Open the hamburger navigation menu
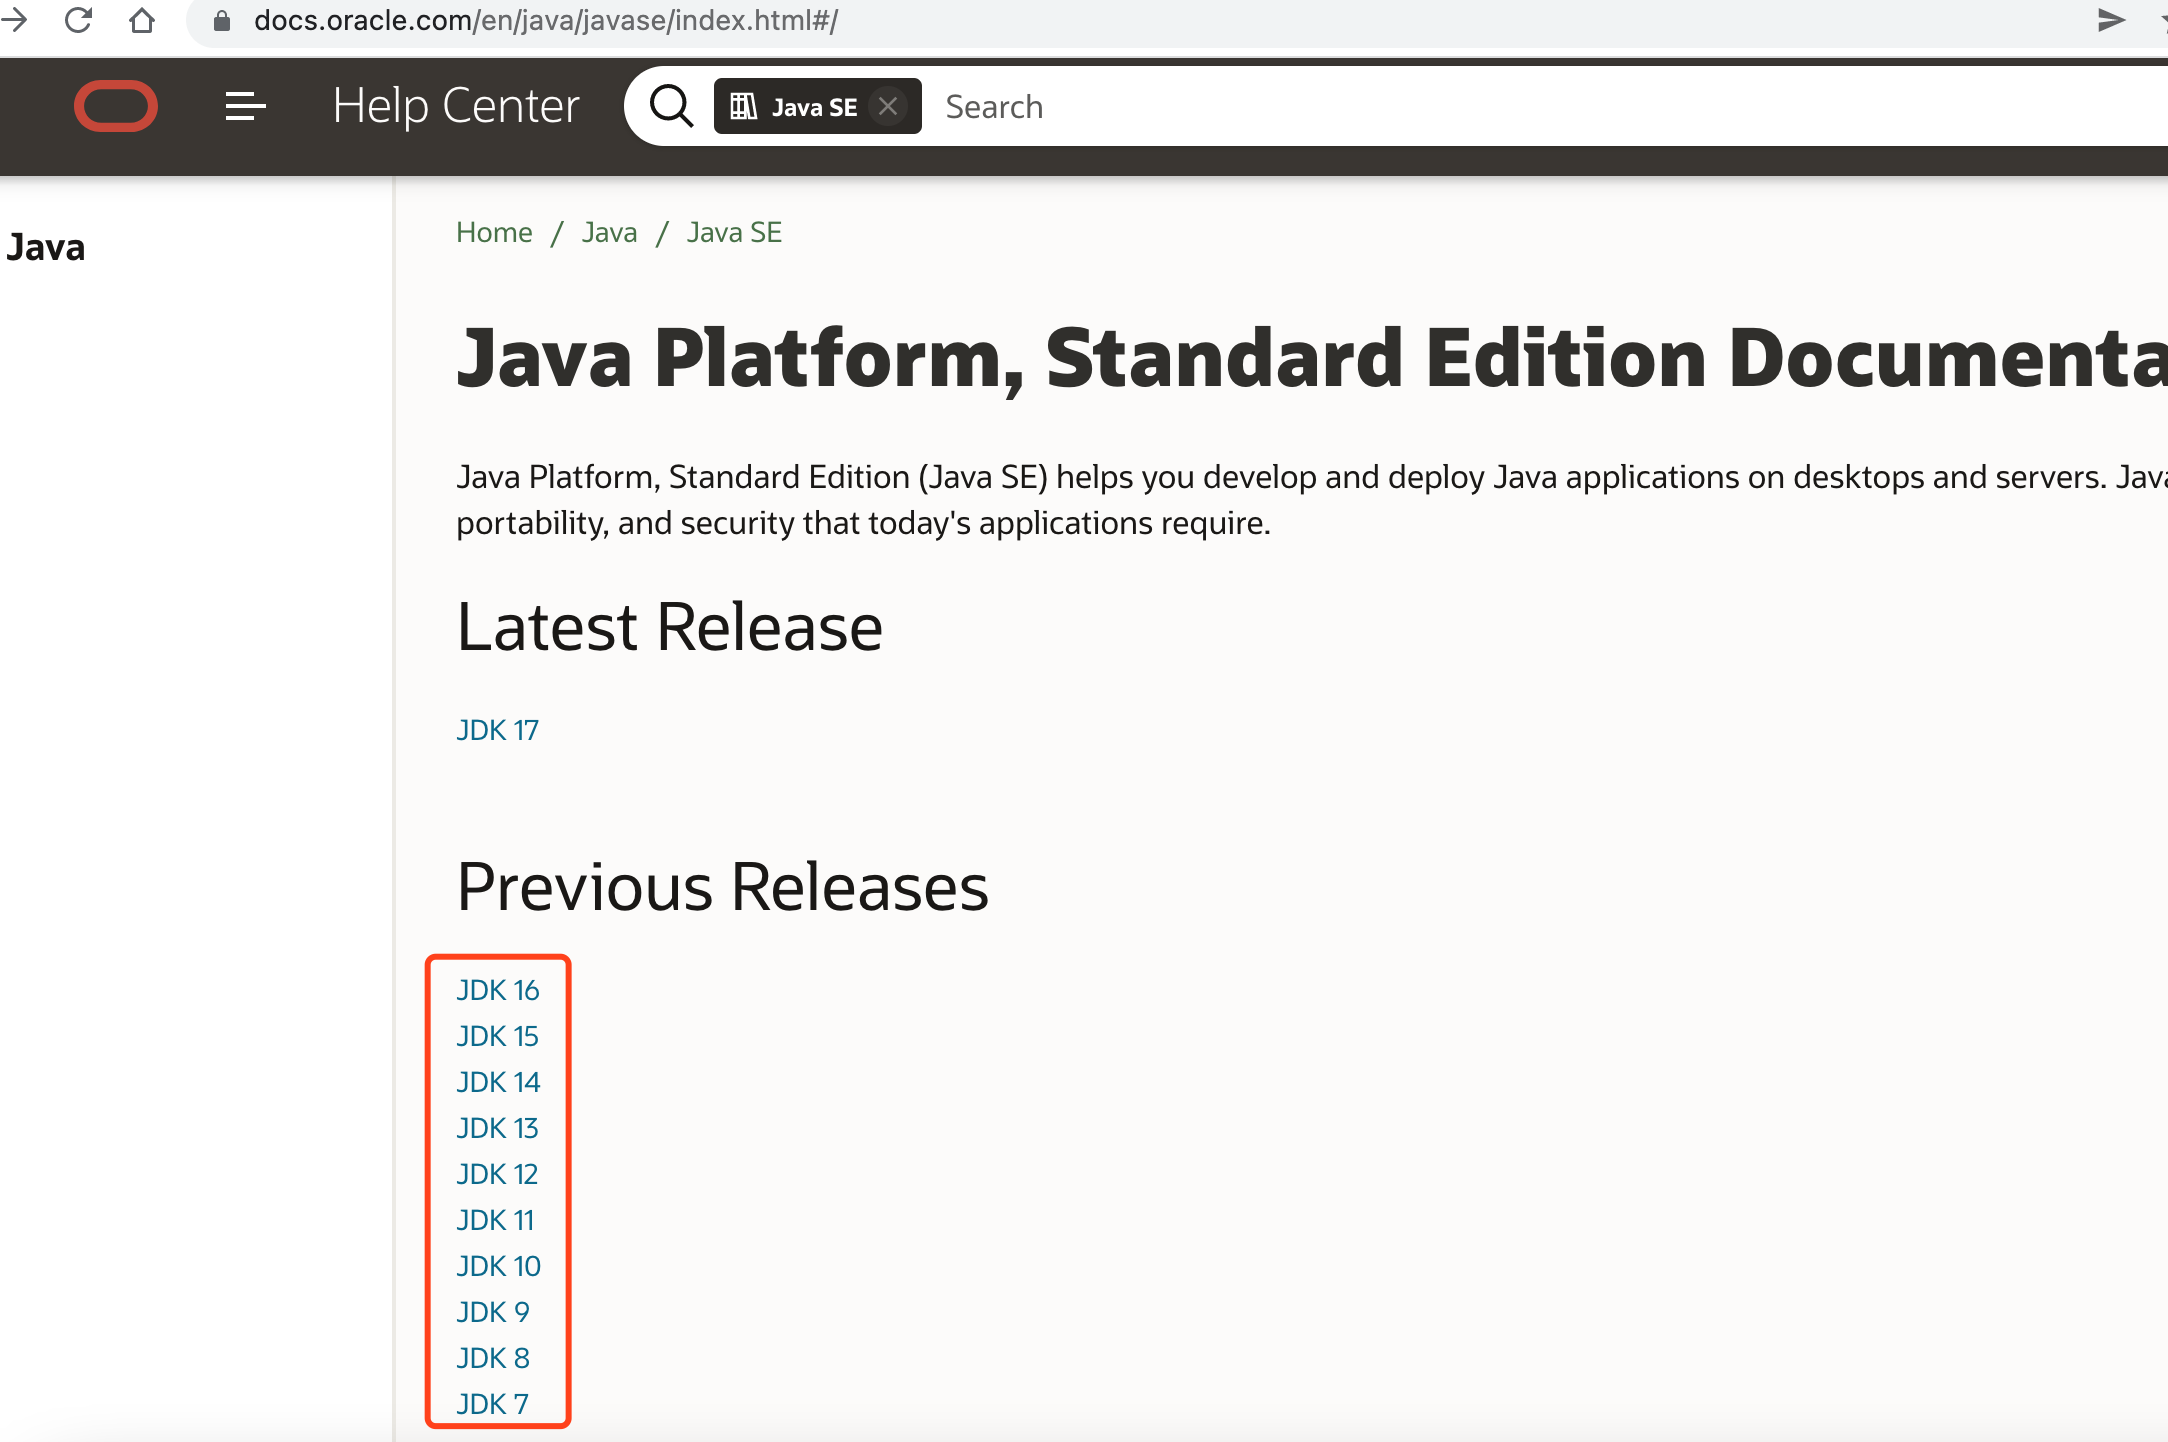This screenshot has width=2168, height=1442. 245,106
